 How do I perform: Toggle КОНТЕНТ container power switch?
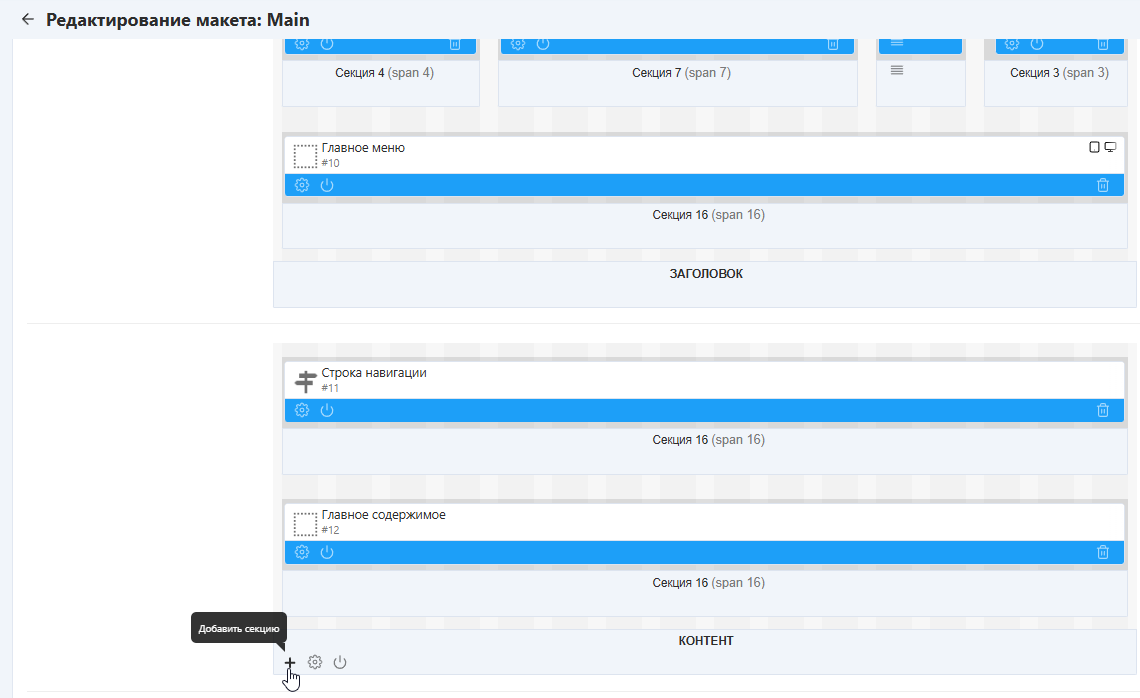pos(340,662)
